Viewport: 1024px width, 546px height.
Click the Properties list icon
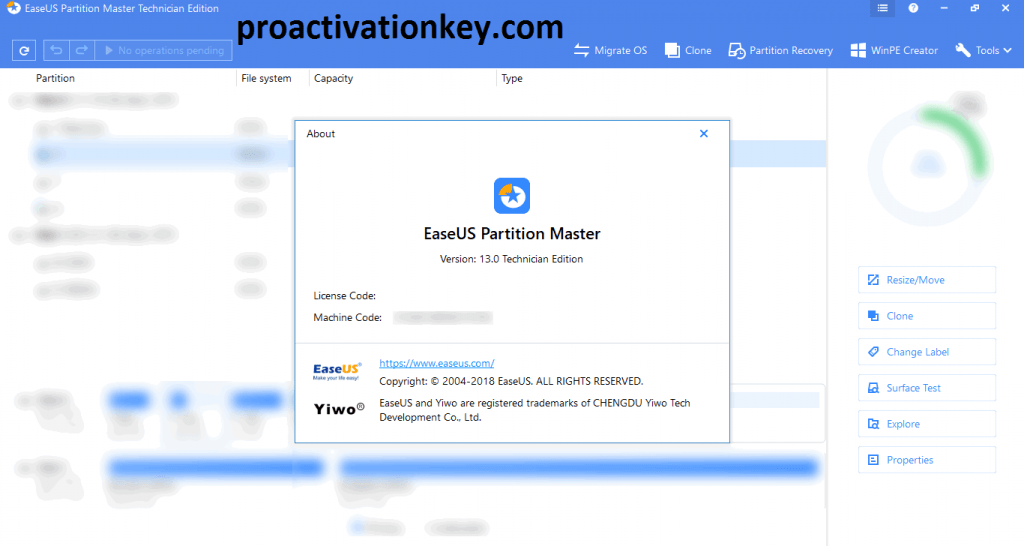(x=873, y=460)
